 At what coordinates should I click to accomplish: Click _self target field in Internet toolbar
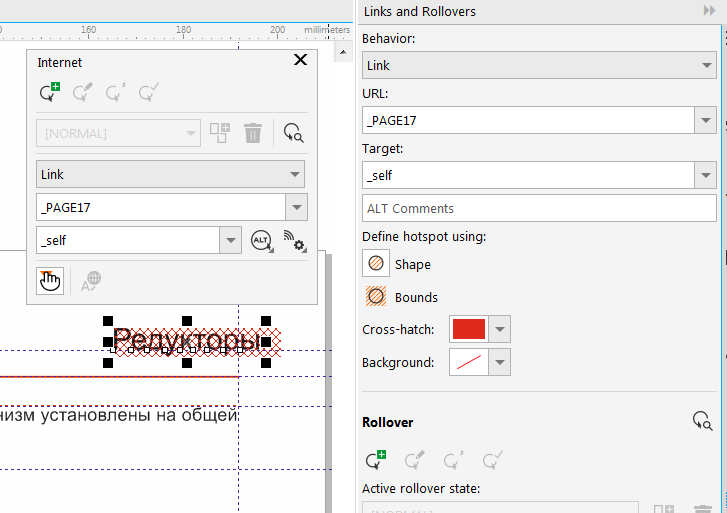(128, 240)
